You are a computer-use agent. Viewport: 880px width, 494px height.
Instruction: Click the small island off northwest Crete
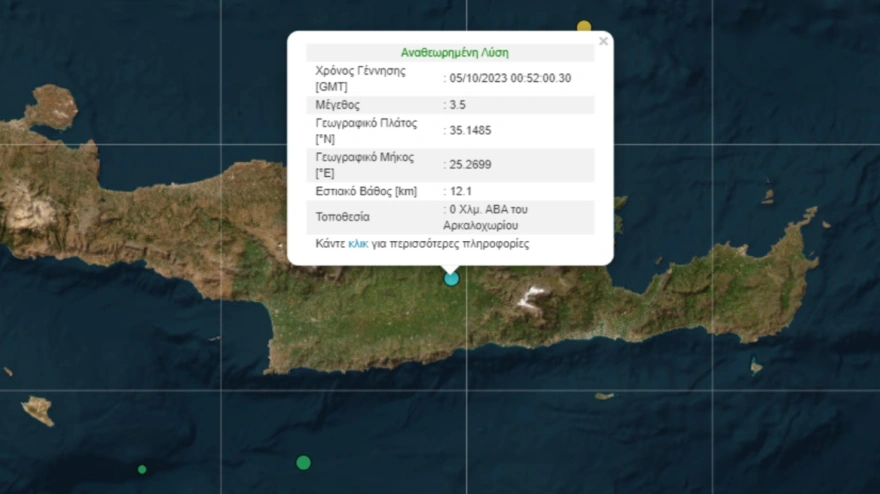(x=52, y=105)
